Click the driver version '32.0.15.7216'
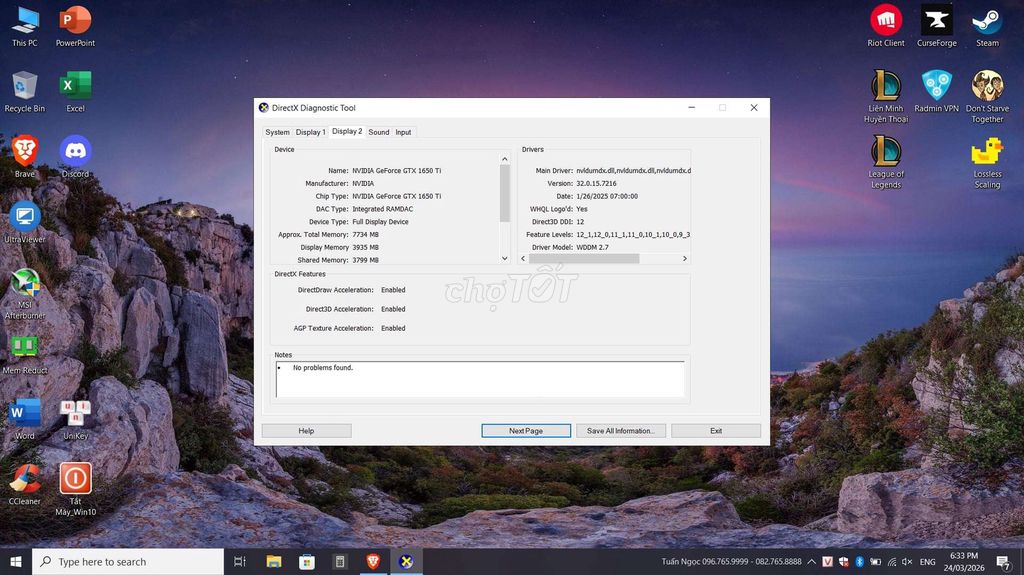The image size is (1024, 575). point(596,184)
